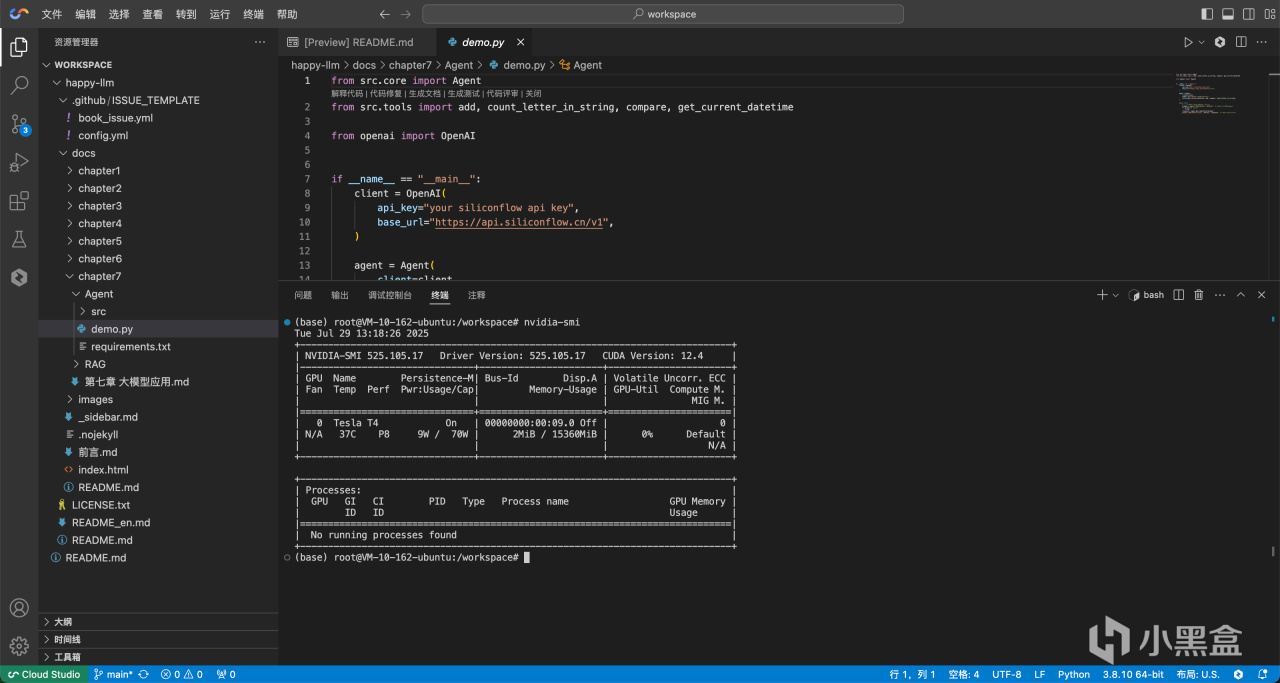Open the Search view in activity bar
Screen dimensions: 1280x683
point(18,85)
